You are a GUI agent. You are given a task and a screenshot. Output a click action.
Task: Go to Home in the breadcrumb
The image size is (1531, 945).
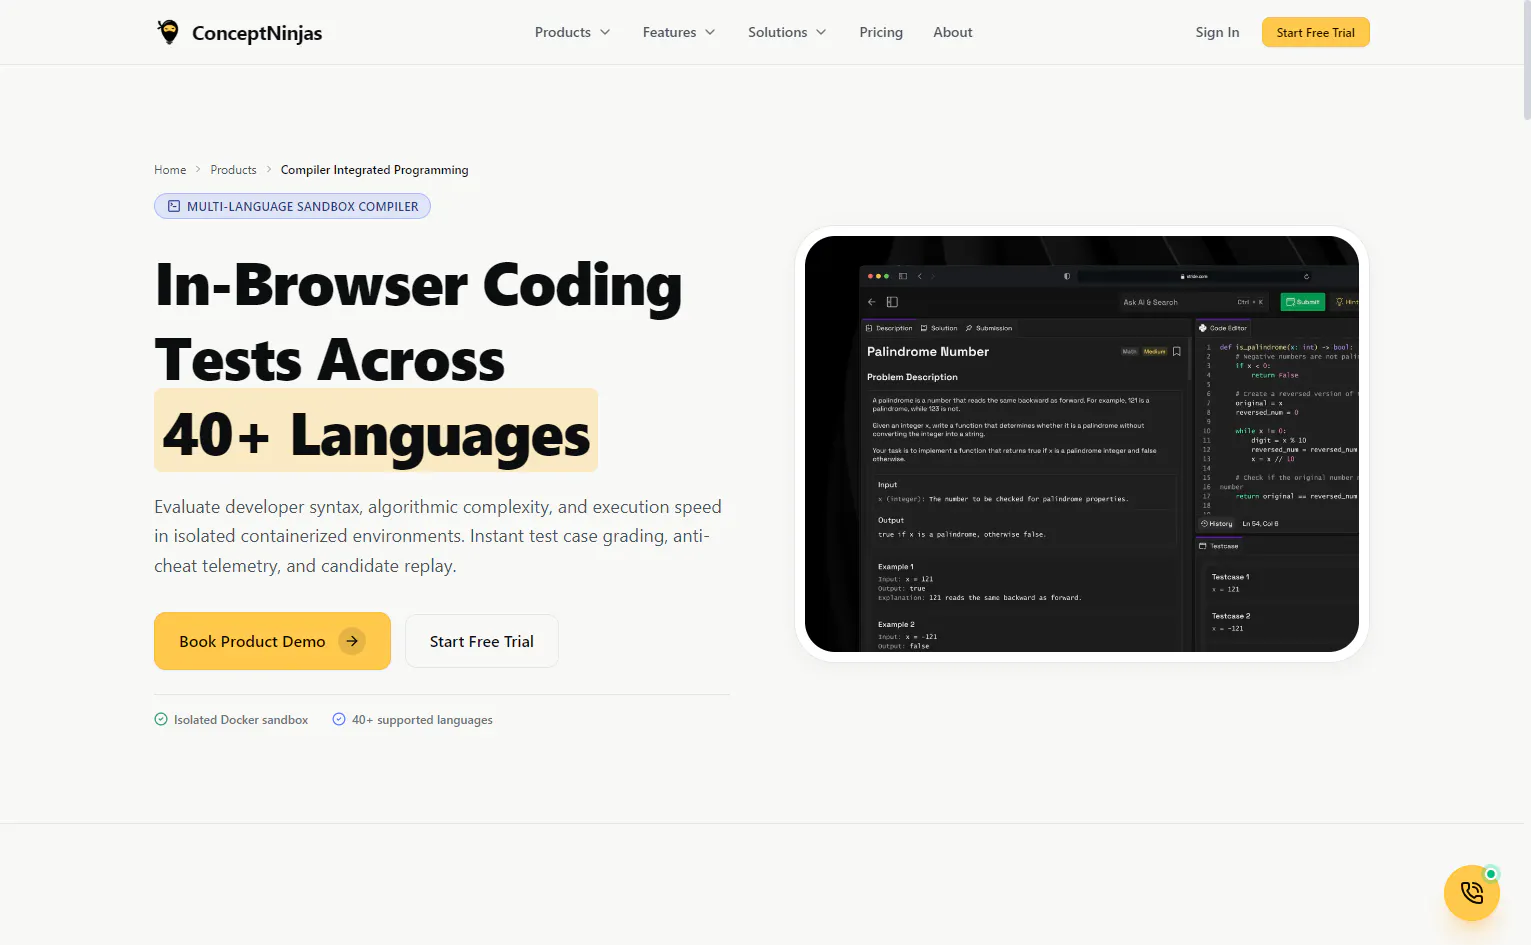pos(170,170)
